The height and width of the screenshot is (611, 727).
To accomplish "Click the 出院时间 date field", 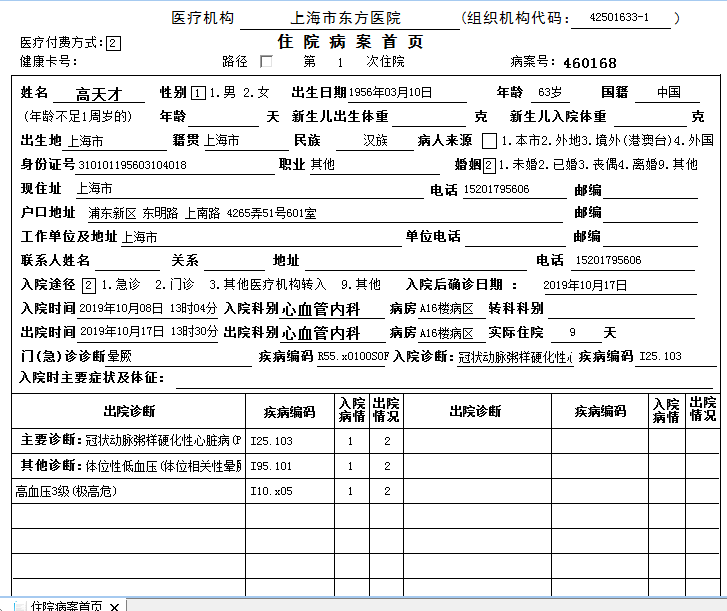I will click(148, 333).
